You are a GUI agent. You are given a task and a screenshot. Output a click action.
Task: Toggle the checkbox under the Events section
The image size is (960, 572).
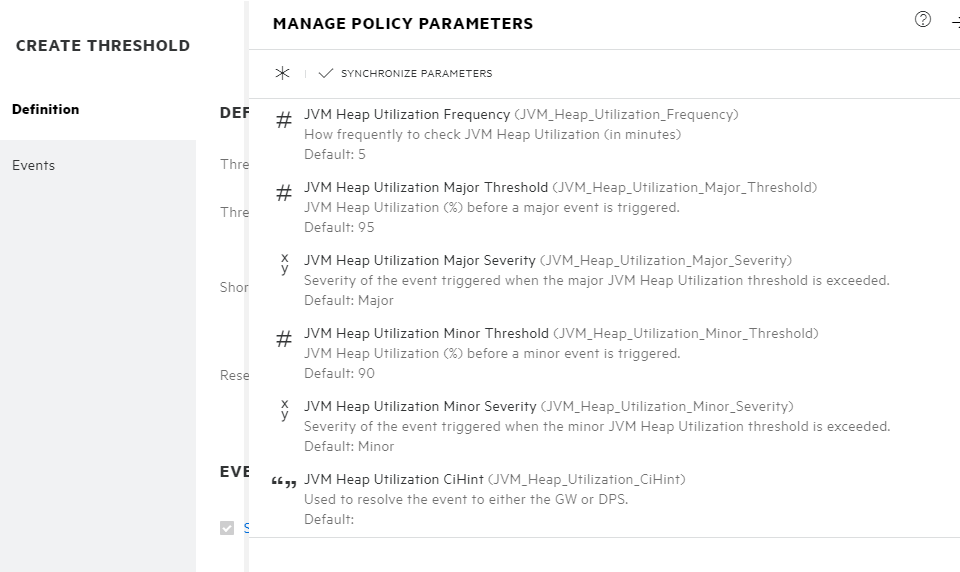pyautogui.click(x=227, y=527)
